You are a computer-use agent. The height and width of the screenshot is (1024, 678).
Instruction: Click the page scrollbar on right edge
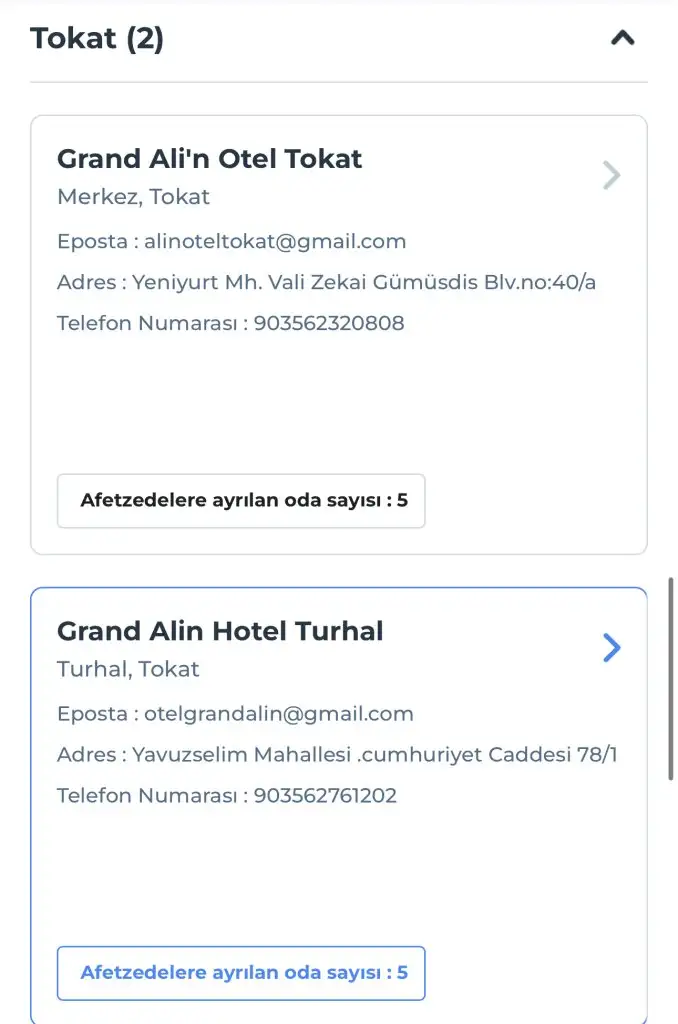[672, 680]
